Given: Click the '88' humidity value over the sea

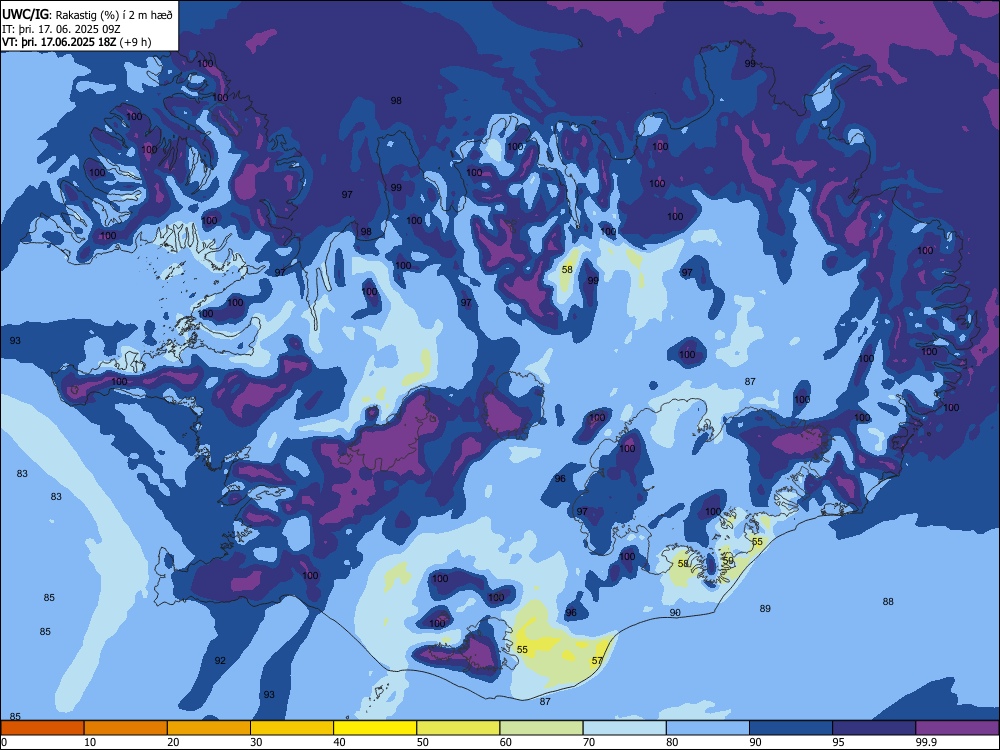Looking at the screenshot, I should click(888, 601).
